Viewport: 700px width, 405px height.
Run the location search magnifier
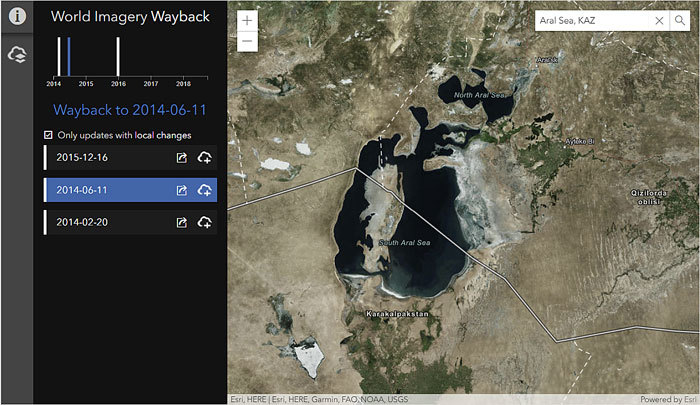(679, 21)
